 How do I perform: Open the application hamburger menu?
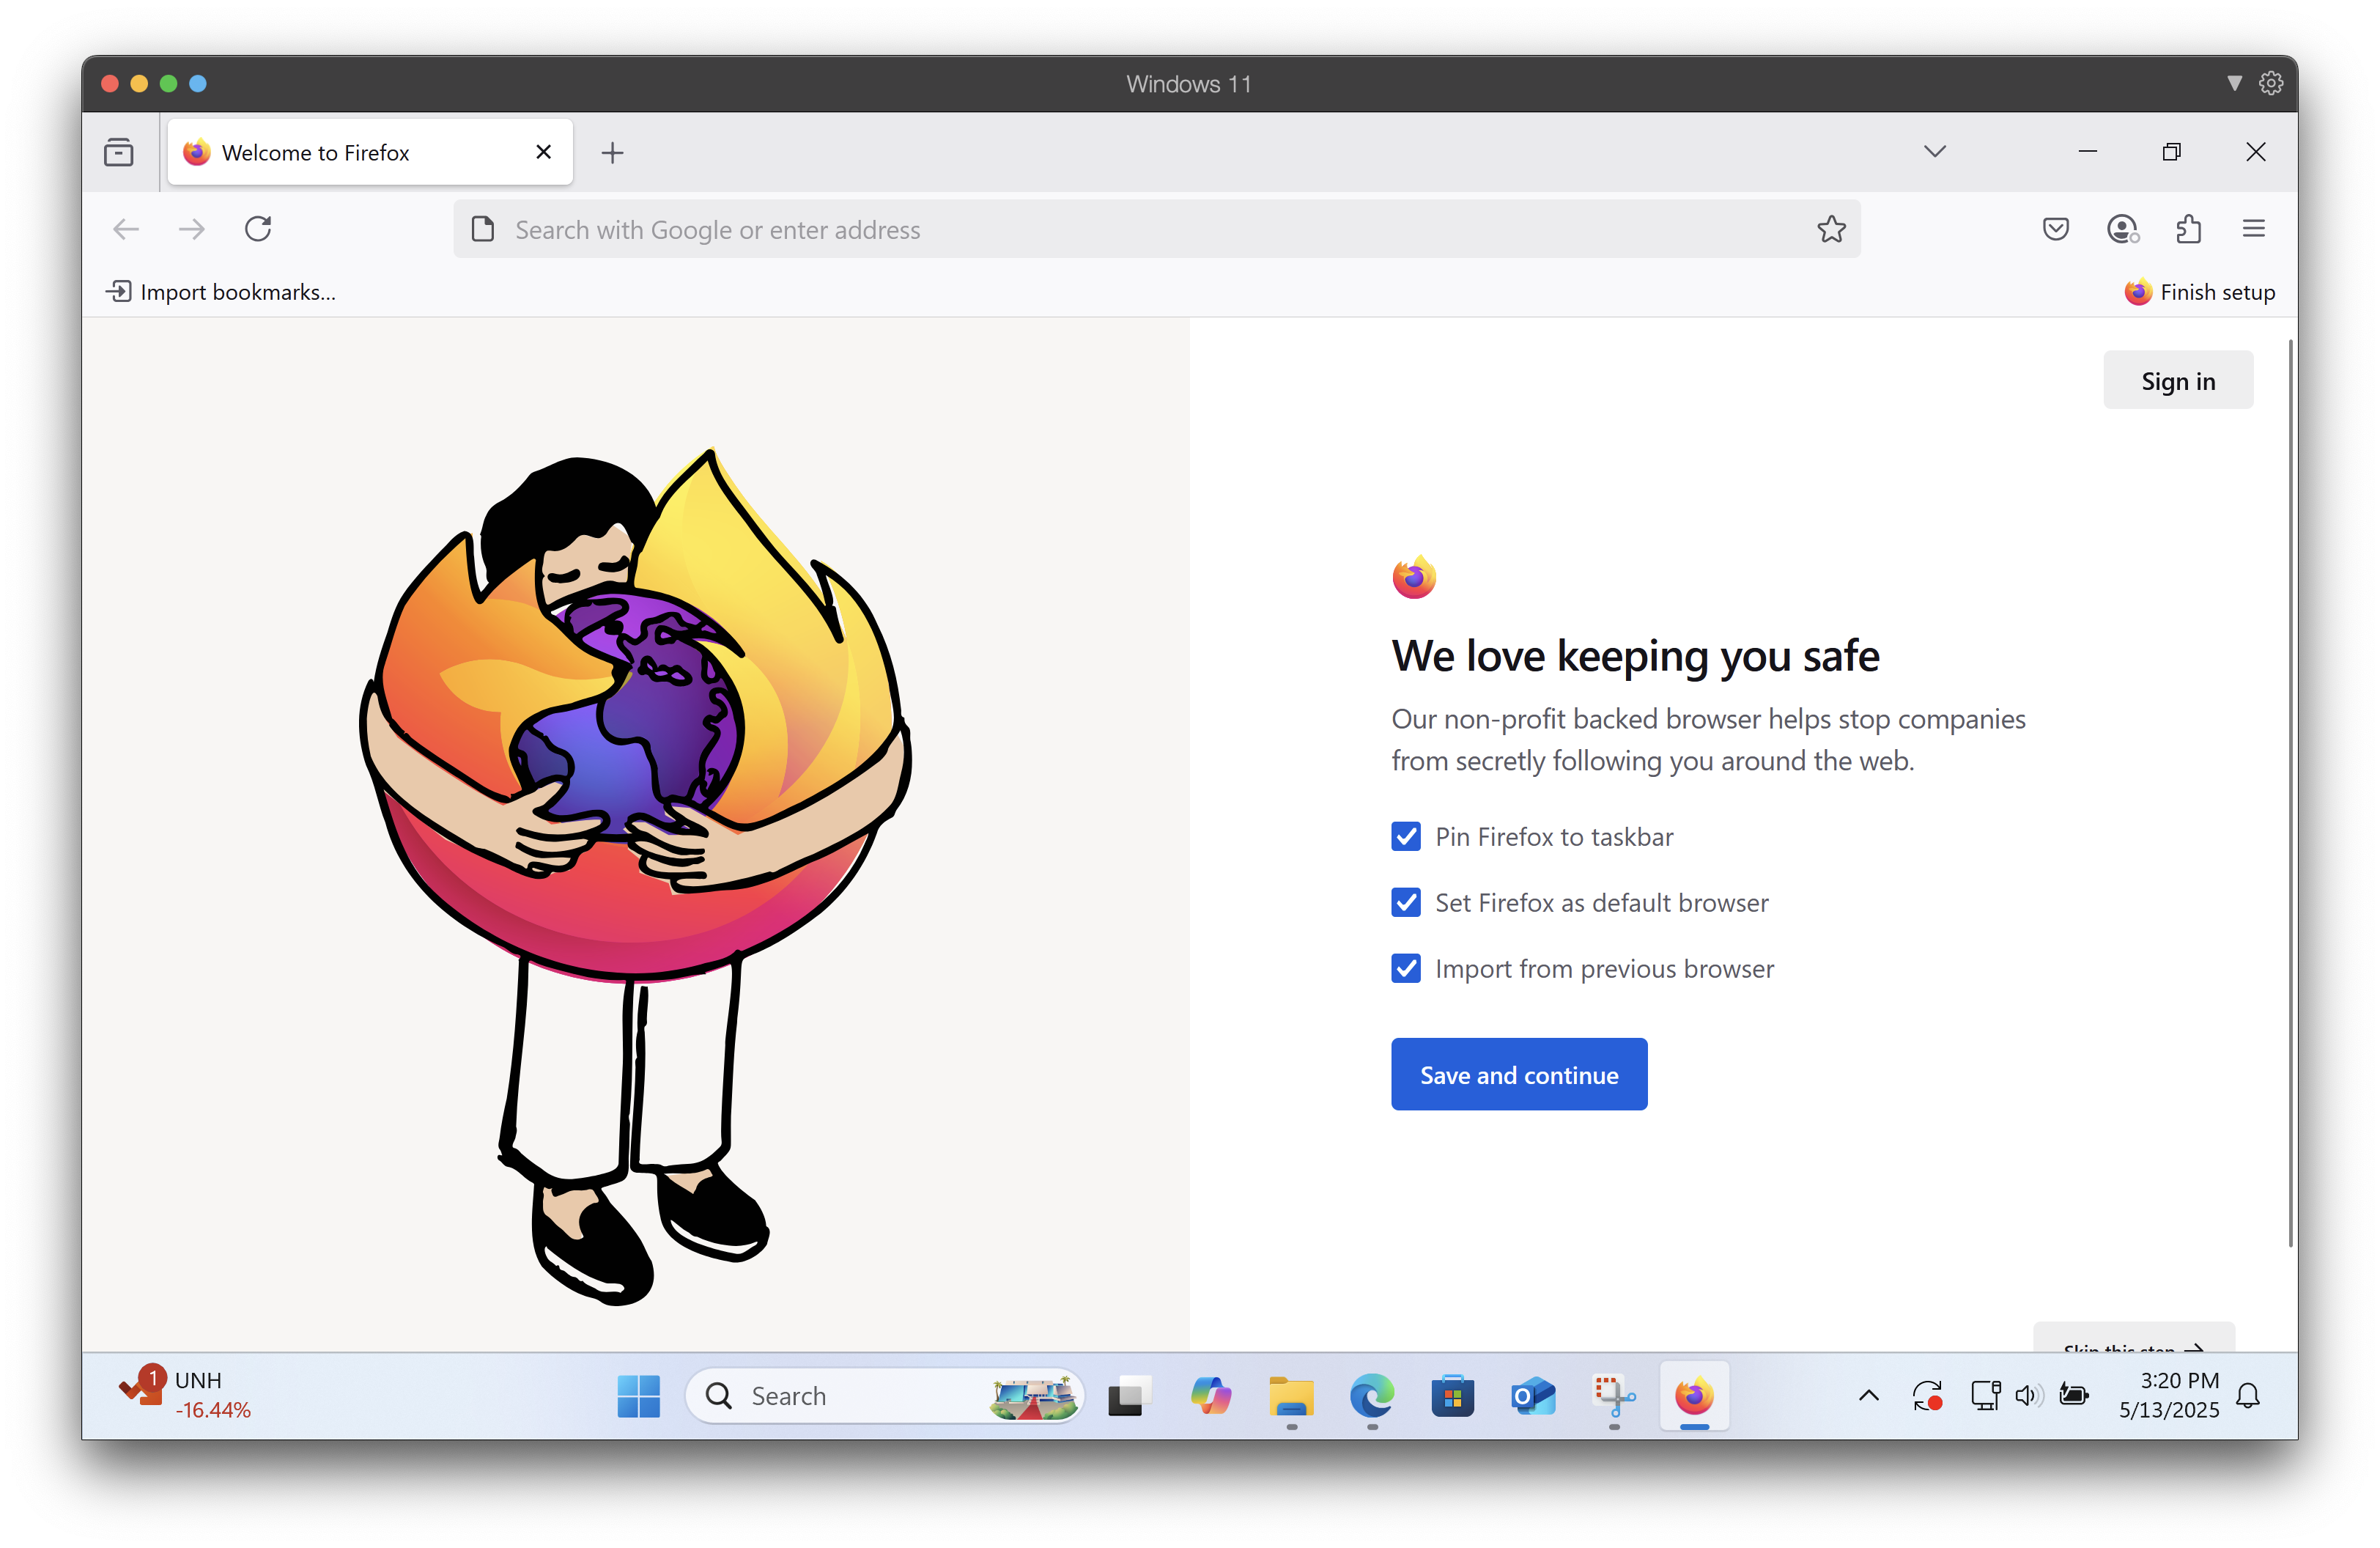point(2253,229)
